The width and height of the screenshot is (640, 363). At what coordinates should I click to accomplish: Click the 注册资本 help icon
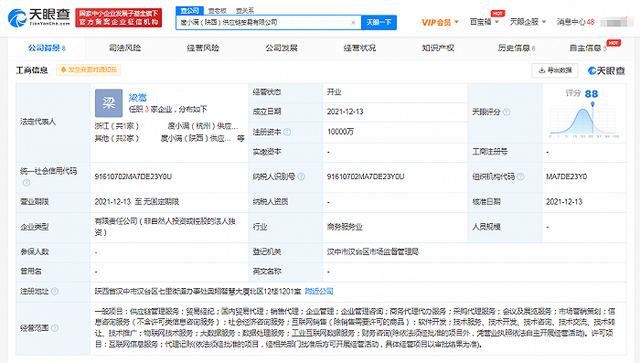click(287, 132)
